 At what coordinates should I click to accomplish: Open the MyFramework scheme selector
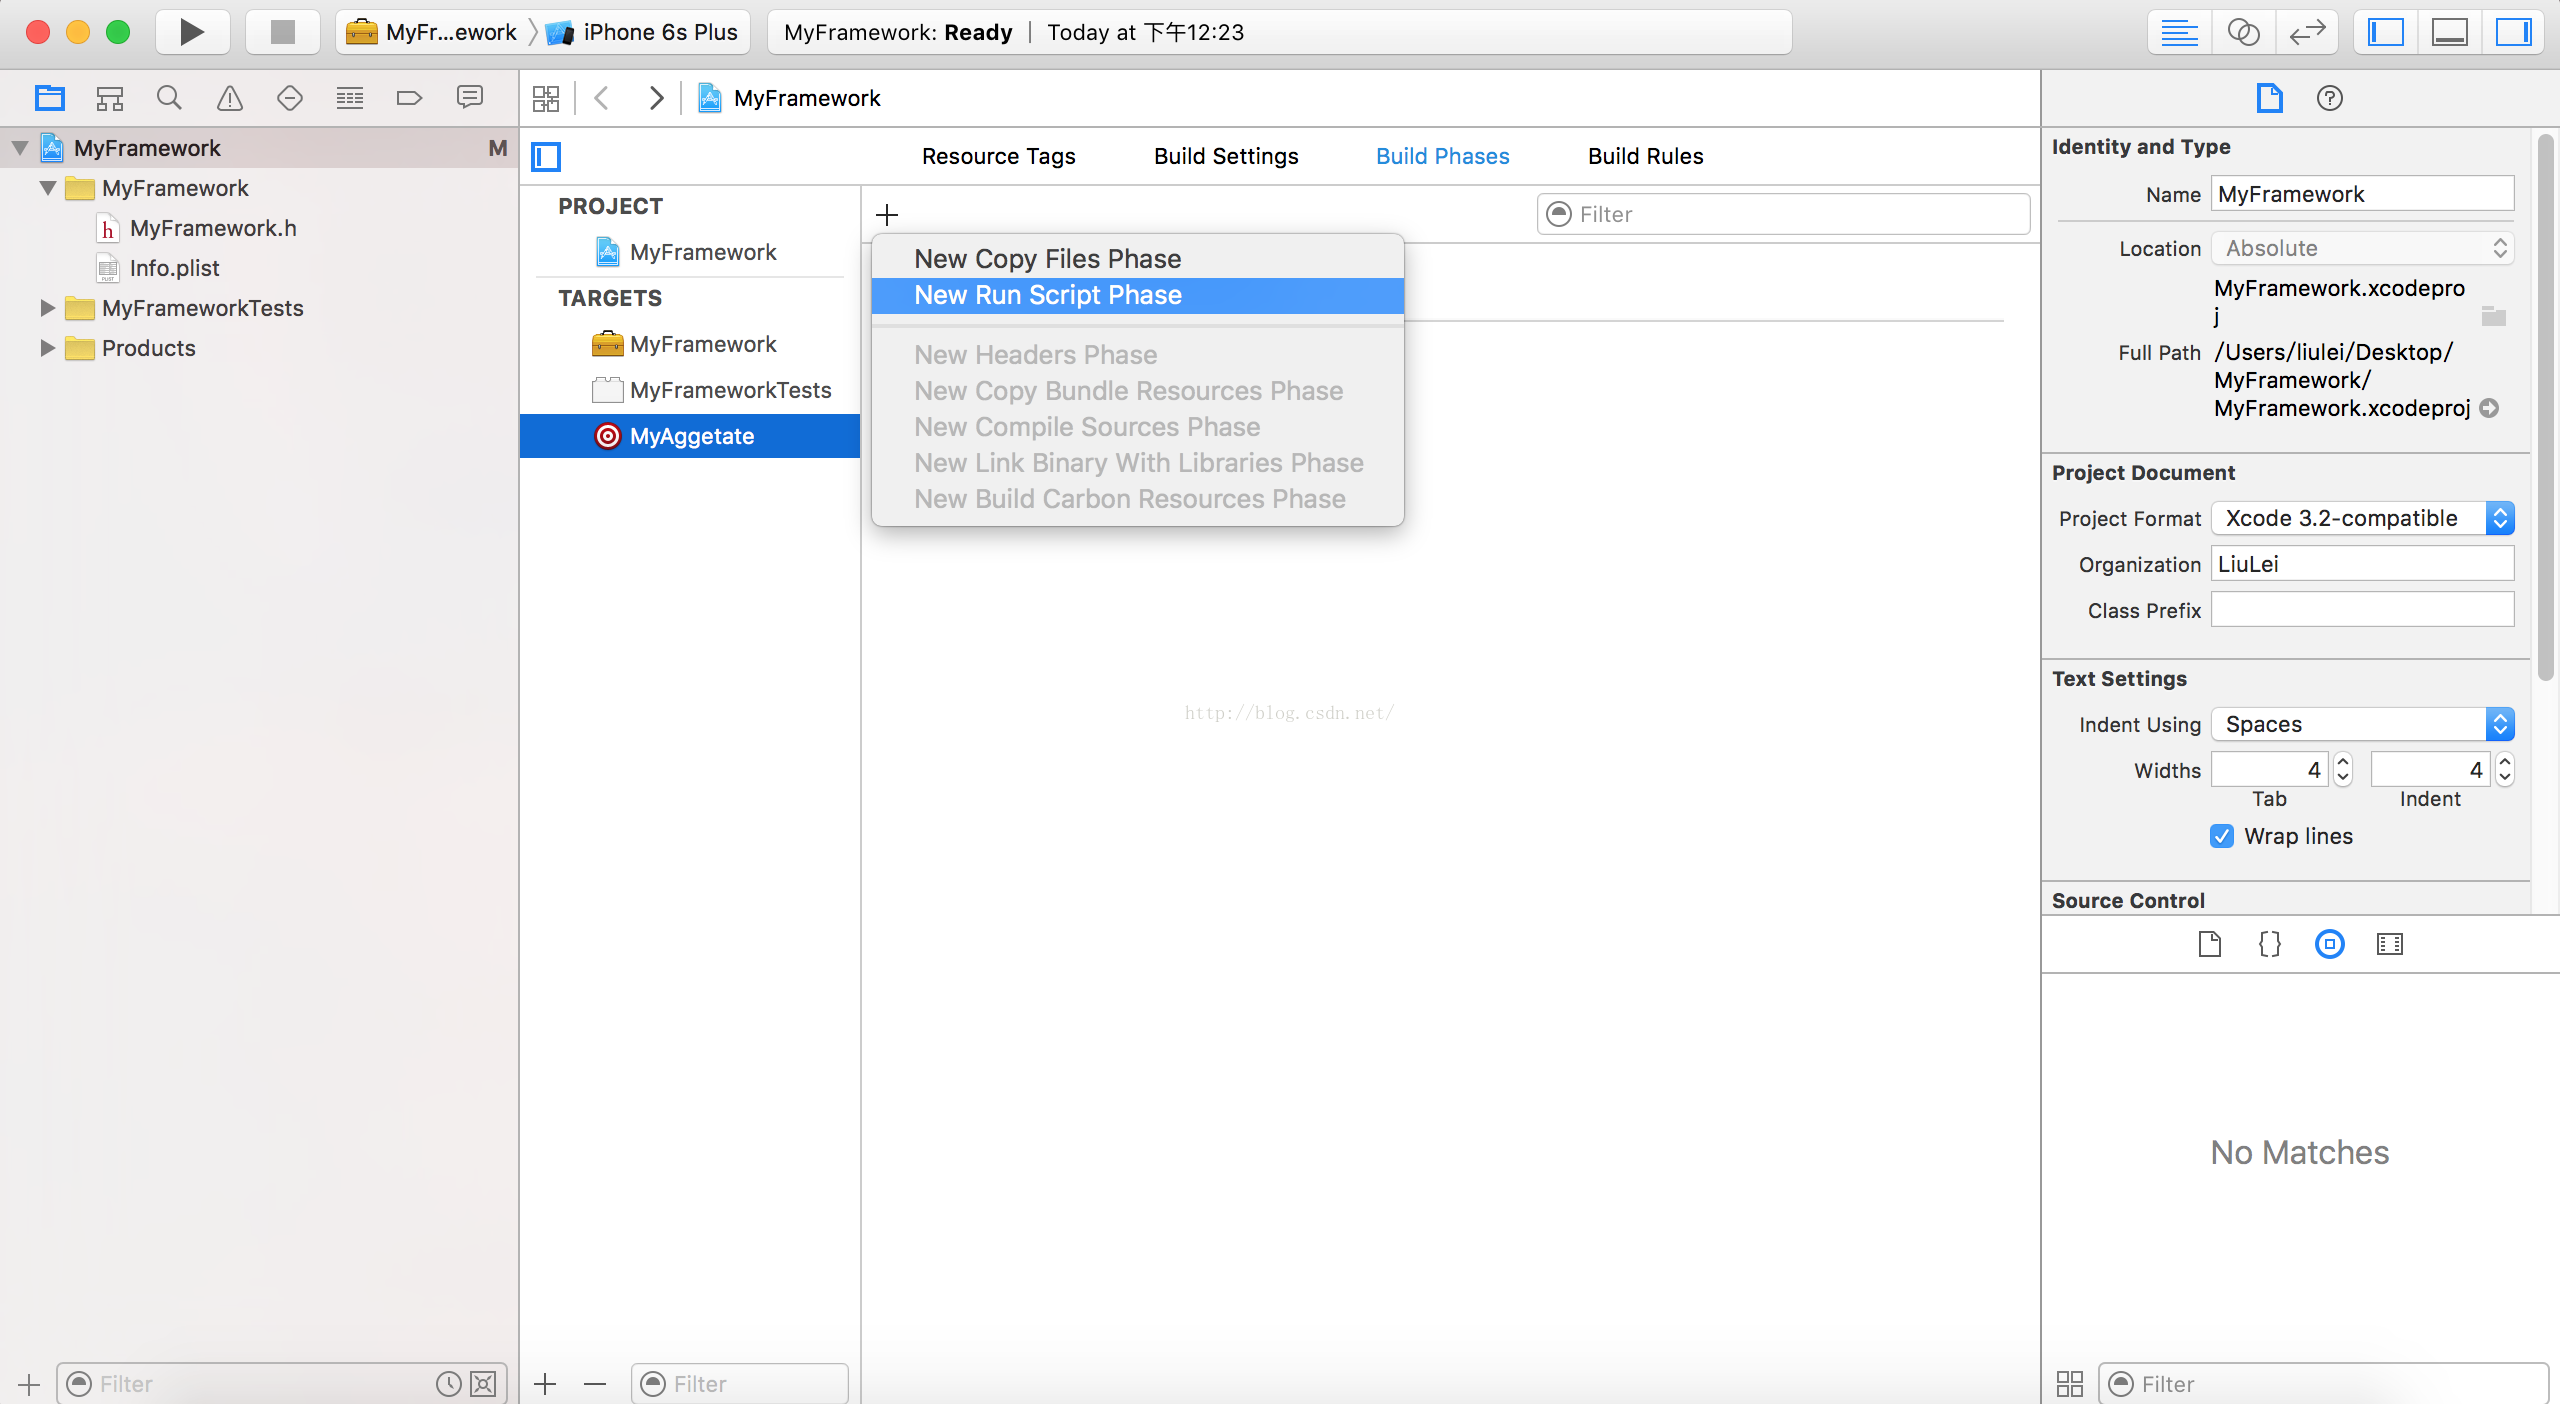pos(432,32)
